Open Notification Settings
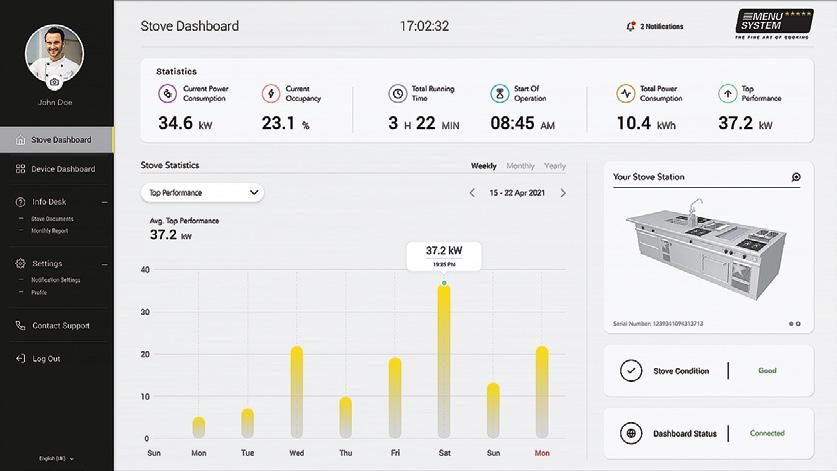837x471 pixels. click(56, 280)
